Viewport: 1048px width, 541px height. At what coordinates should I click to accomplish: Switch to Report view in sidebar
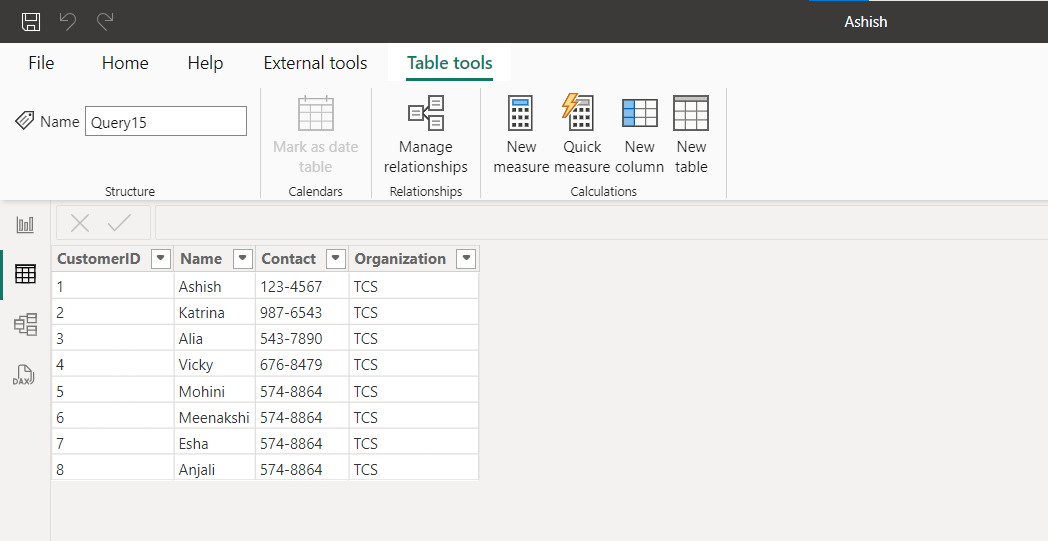25,225
